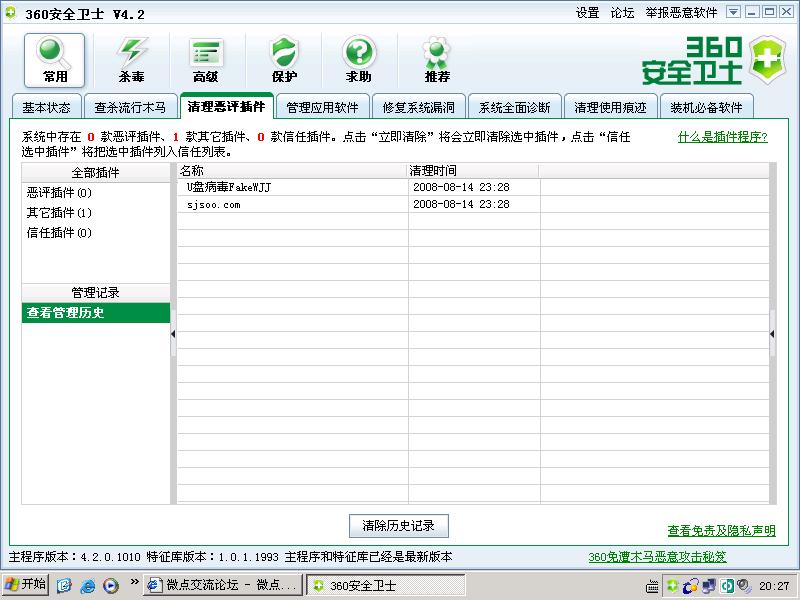Select the sjsoo.com row
Screen dimensions: 800x600
coord(473,204)
